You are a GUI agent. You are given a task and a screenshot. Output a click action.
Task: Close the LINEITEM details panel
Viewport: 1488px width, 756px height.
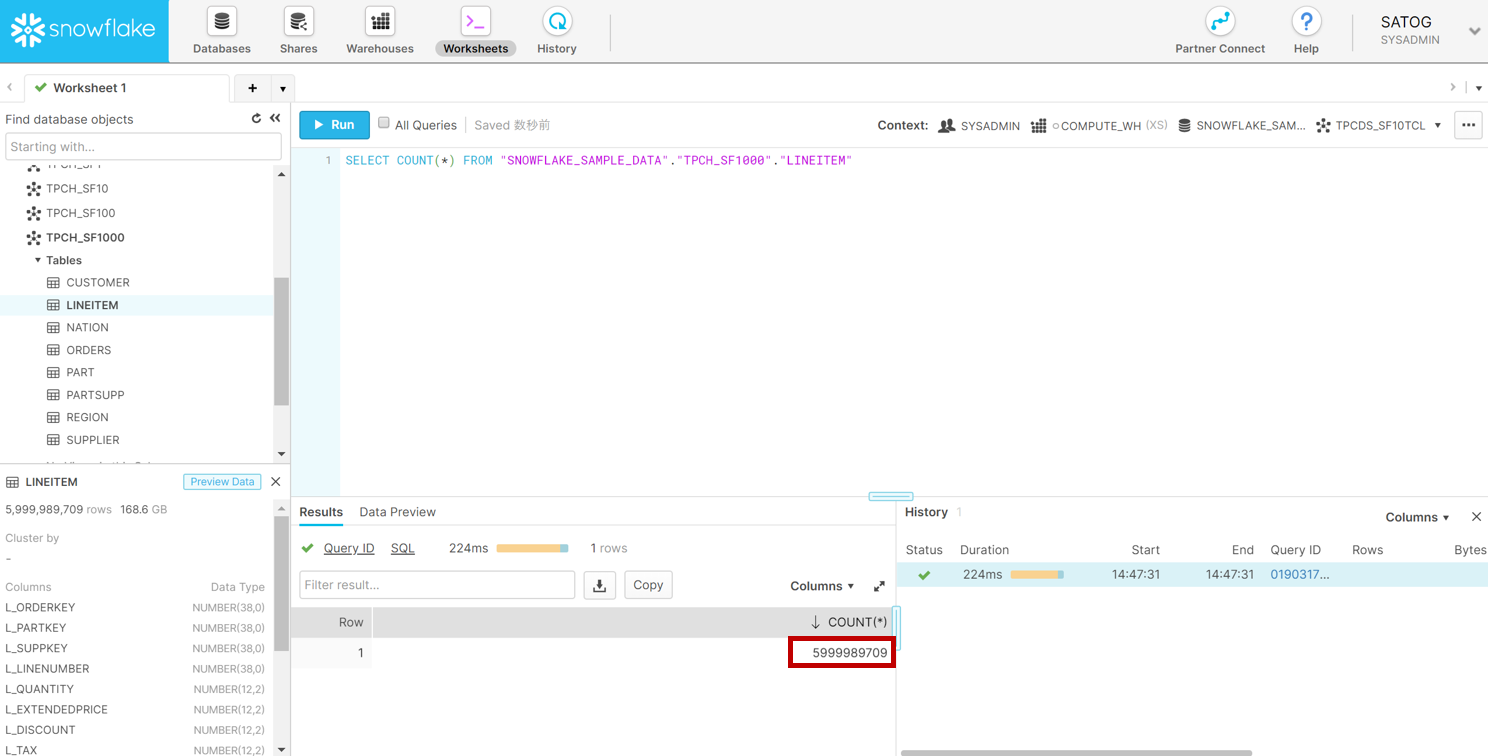click(x=276, y=482)
